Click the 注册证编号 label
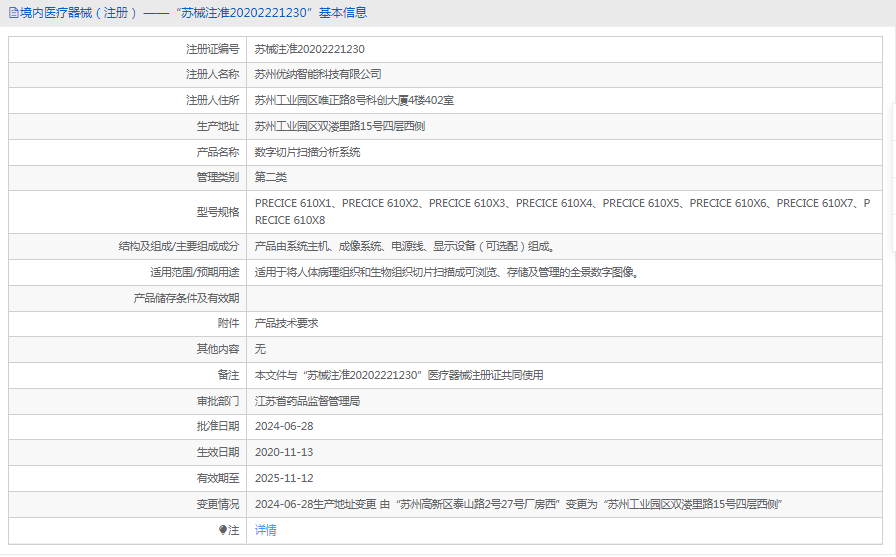Viewport: 896px width, 557px height. [213, 49]
